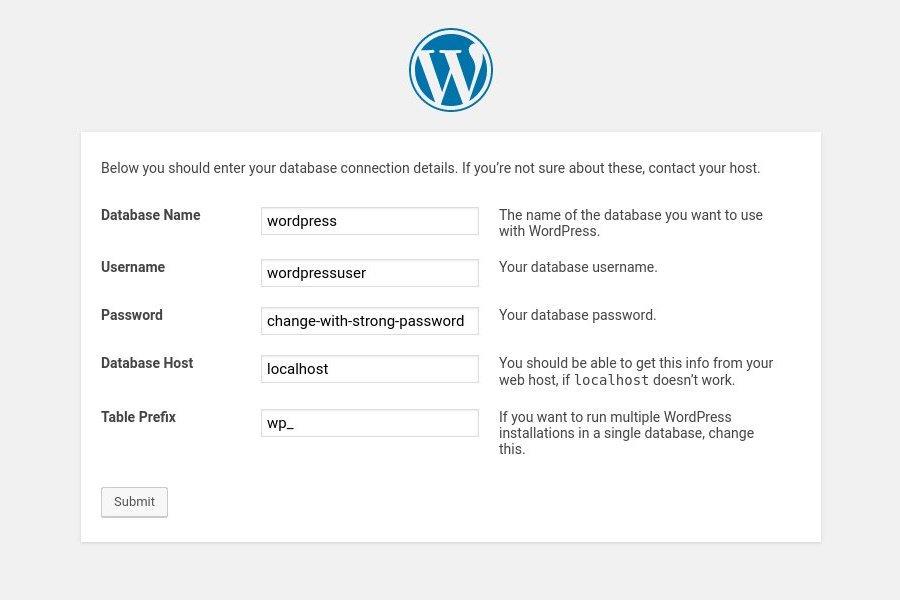Focus the Table Prefix input box
The height and width of the screenshot is (600, 900).
[369, 423]
